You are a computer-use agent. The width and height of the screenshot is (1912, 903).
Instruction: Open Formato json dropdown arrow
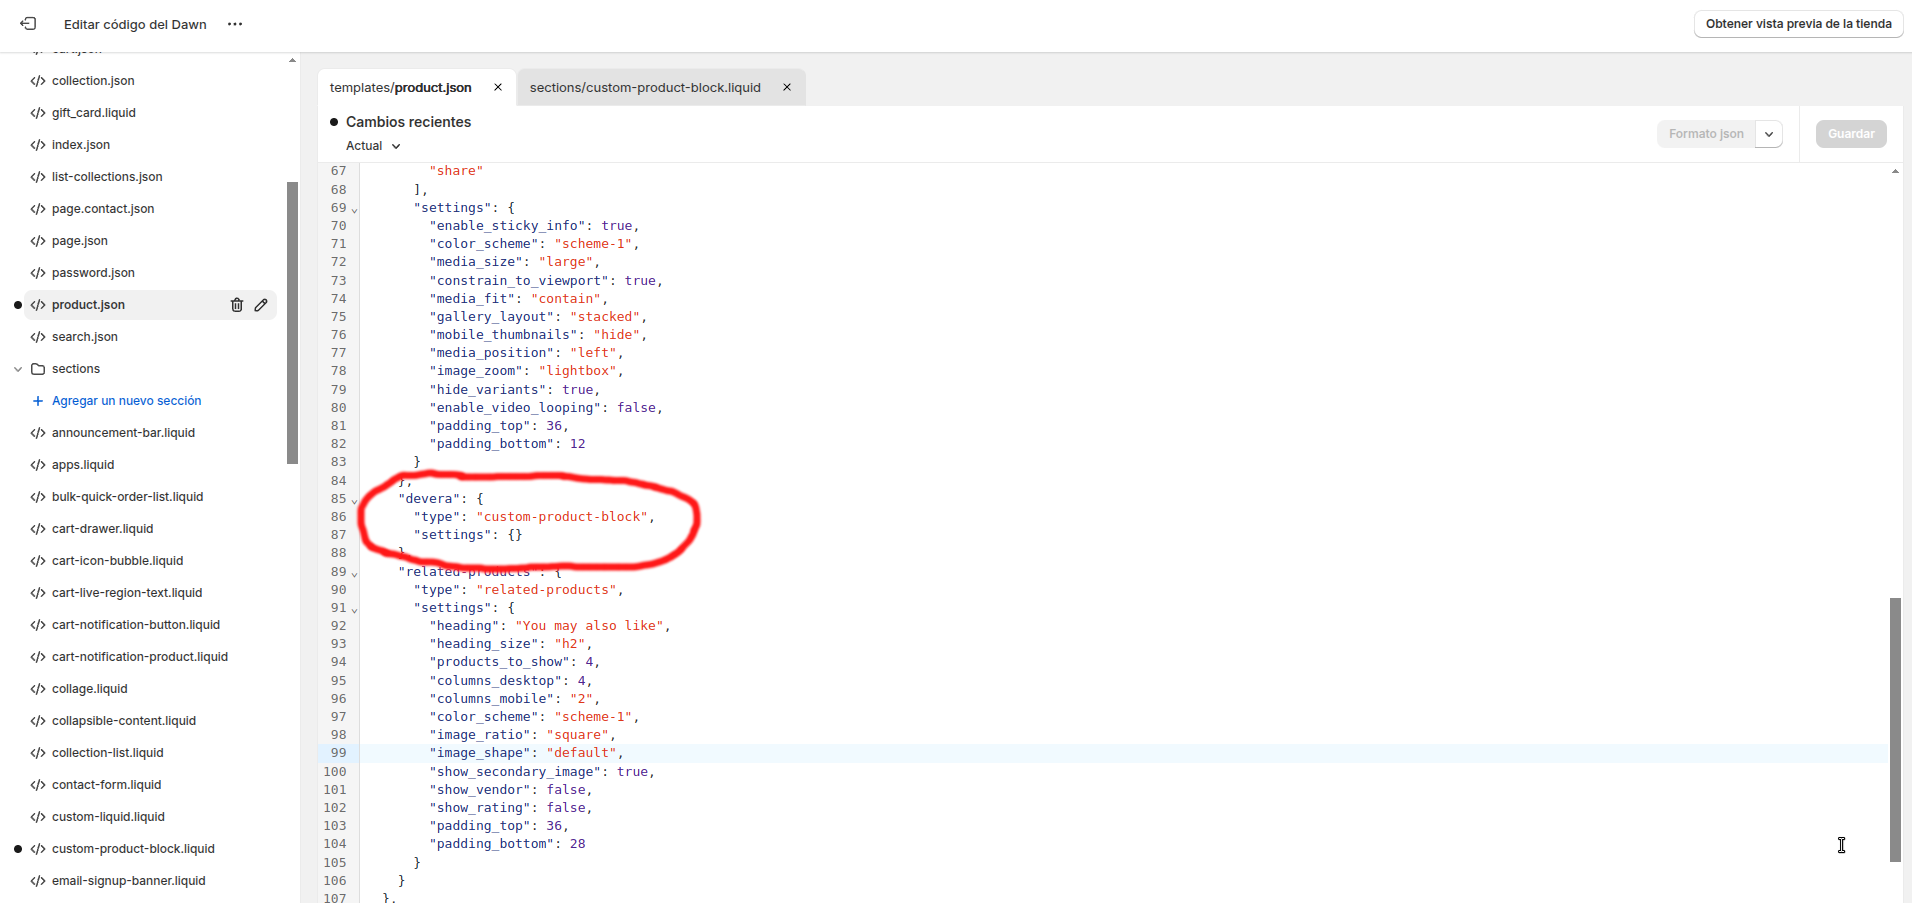click(x=1769, y=134)
